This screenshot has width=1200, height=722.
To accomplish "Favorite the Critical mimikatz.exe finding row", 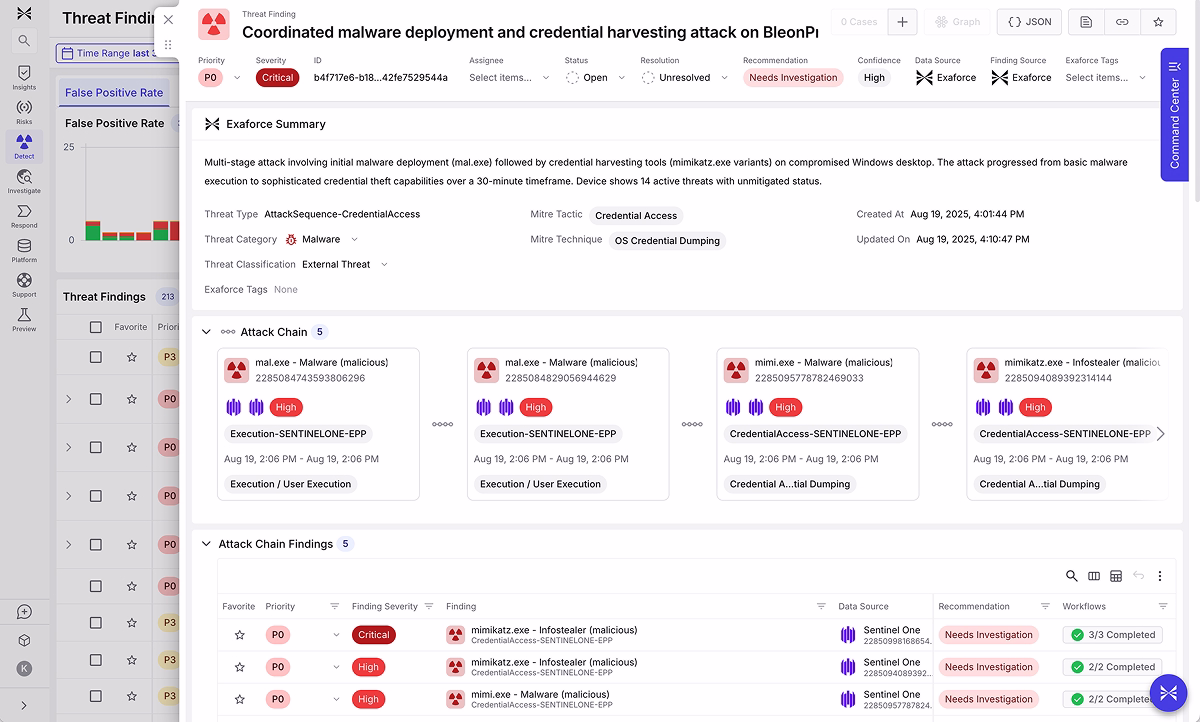I will coord(239,635).
